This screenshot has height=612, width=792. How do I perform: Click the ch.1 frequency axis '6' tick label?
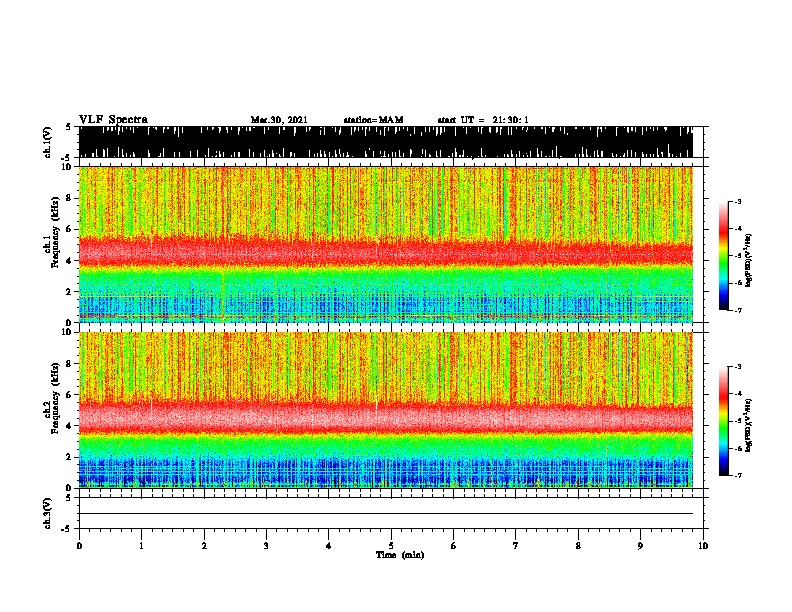pos(70,230)
